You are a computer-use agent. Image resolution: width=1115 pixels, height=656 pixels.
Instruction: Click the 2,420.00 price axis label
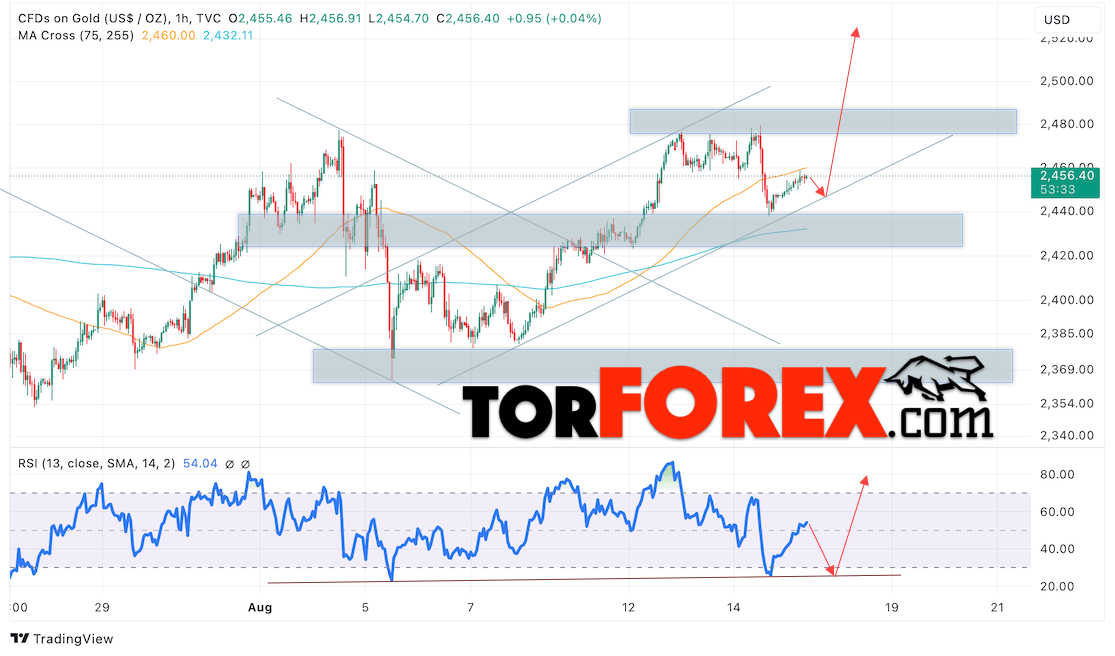[x=1066, y=256]
